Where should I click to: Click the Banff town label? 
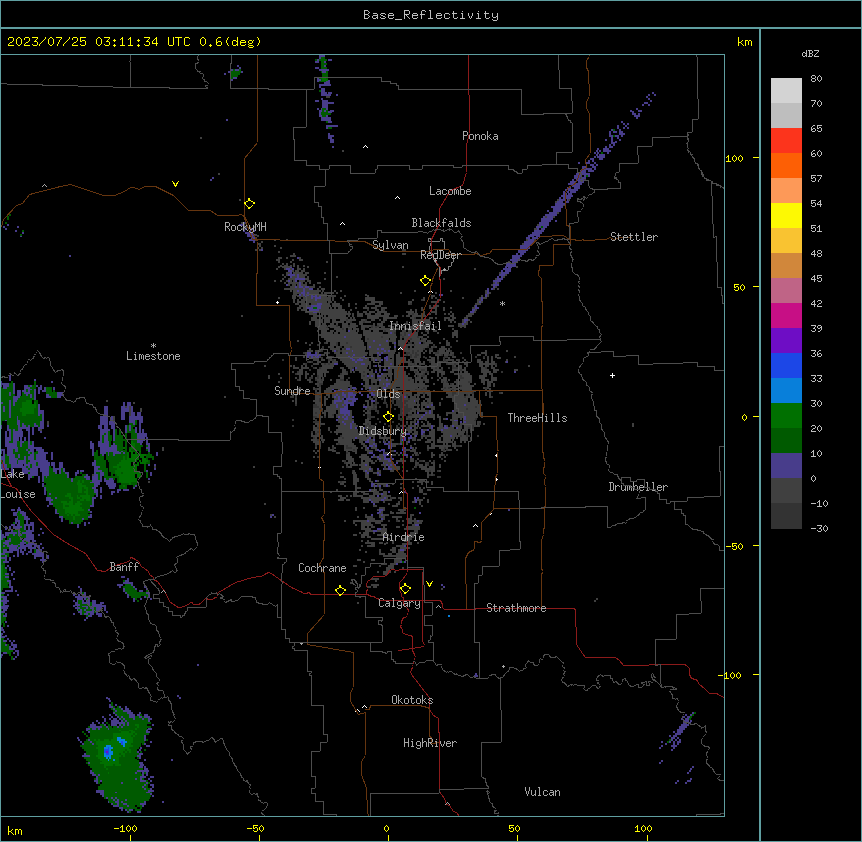[x=124, y=567]
